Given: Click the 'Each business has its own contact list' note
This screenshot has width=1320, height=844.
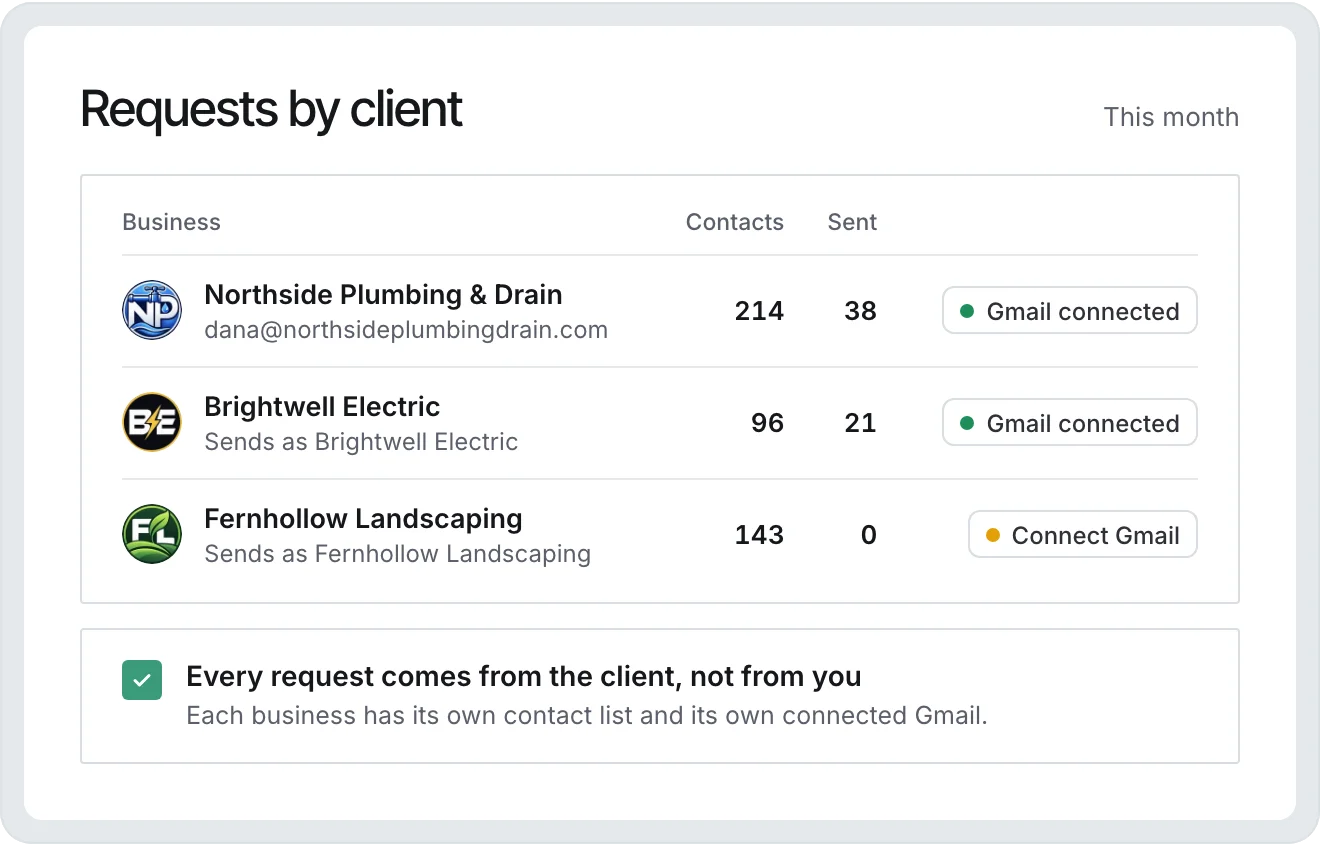Looking at the screenshot, I should [x=587, y=716].
